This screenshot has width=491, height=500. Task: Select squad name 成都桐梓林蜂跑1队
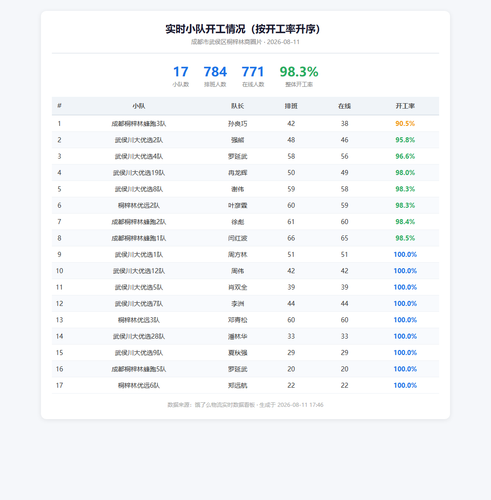click(x=139, y=238)
